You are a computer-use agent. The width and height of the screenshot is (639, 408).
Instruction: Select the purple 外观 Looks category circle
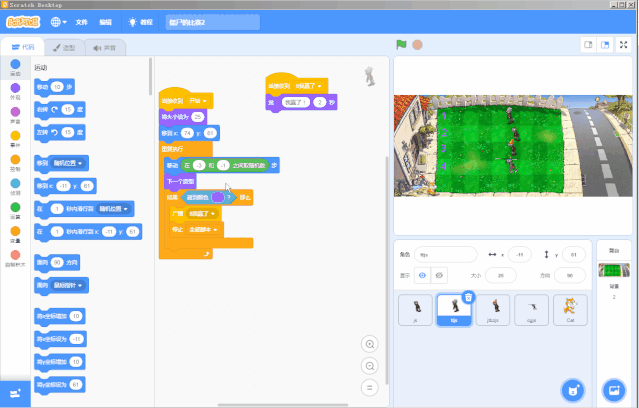point(15,88)
